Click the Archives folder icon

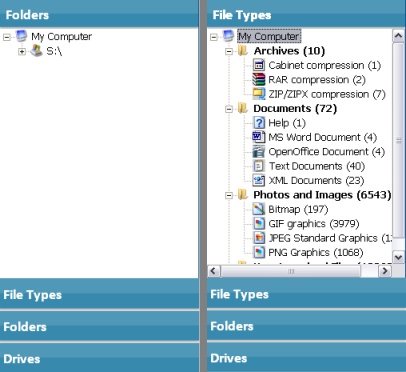243,51
